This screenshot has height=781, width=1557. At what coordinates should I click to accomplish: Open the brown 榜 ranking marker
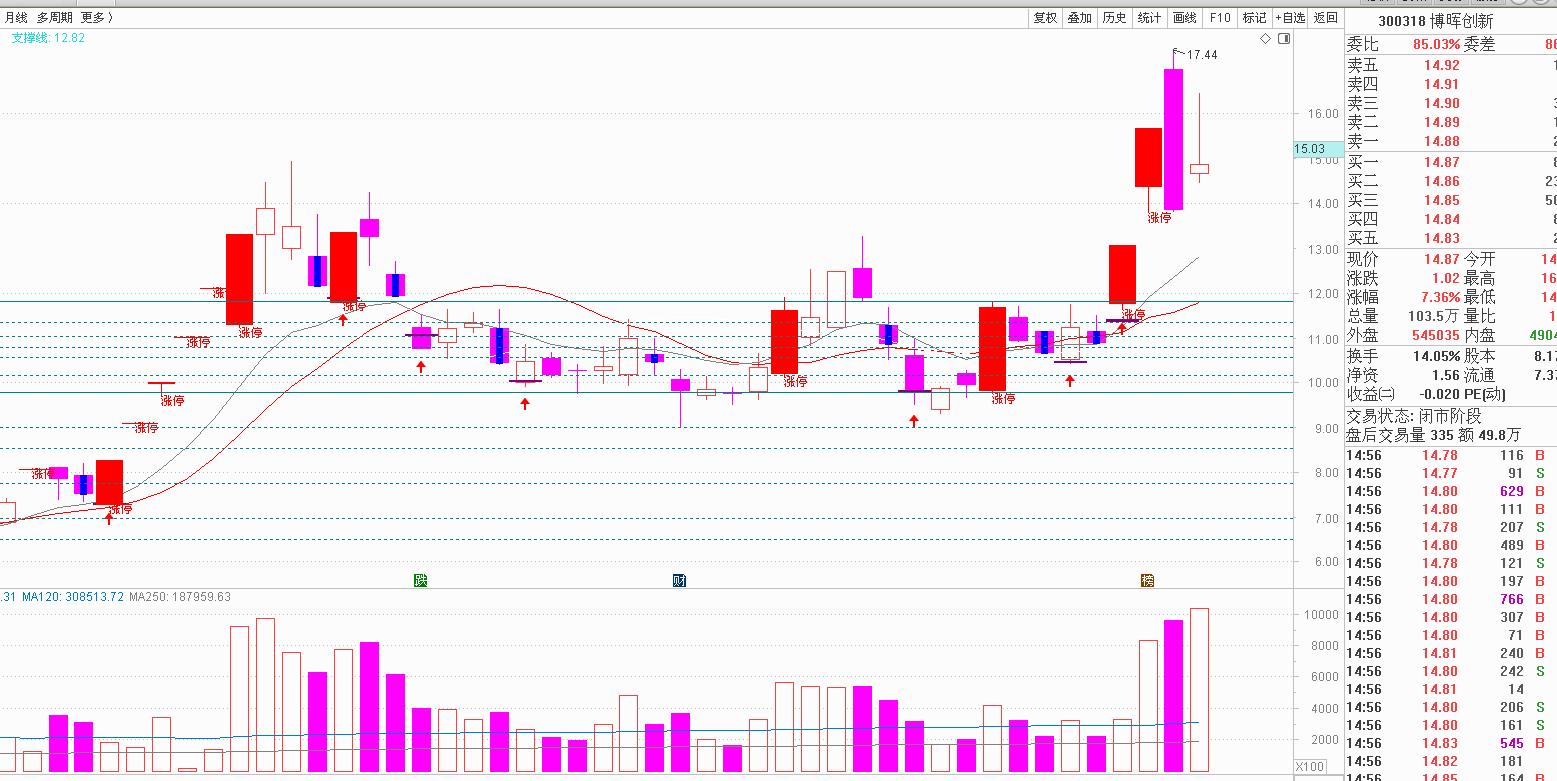1147,580
